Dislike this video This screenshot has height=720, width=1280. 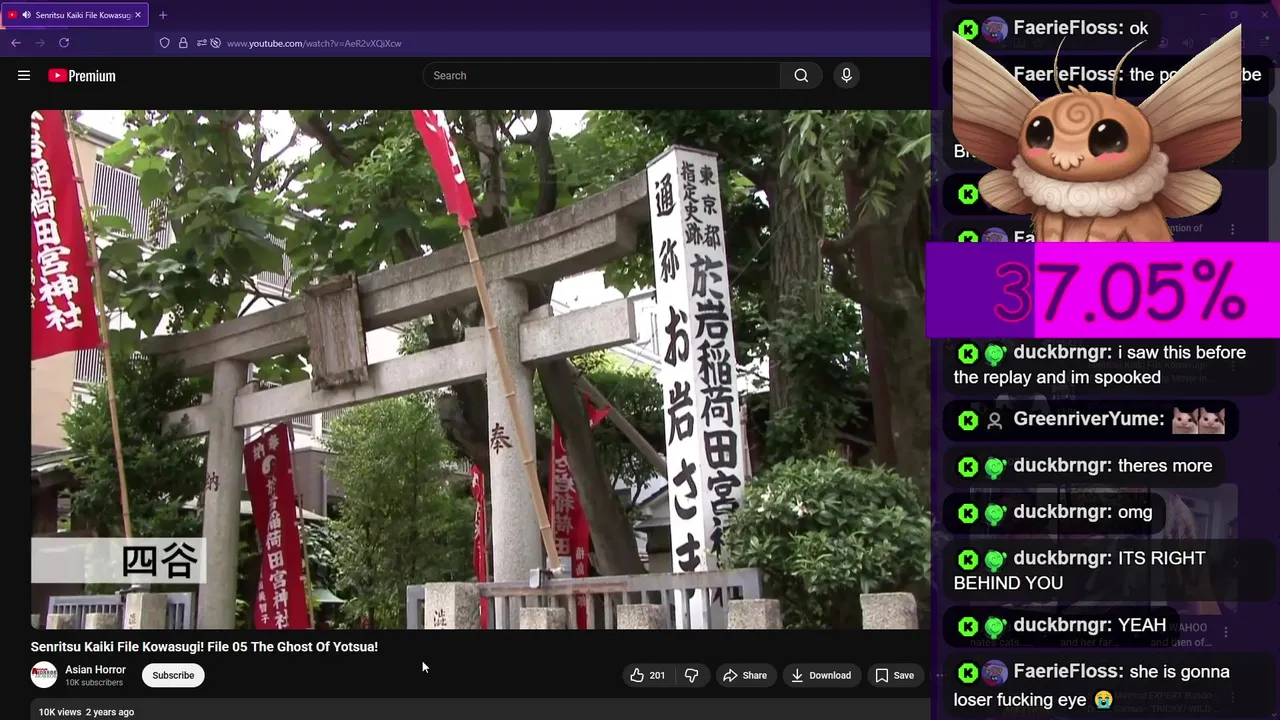pyautogui.click(x=691, y=675)
